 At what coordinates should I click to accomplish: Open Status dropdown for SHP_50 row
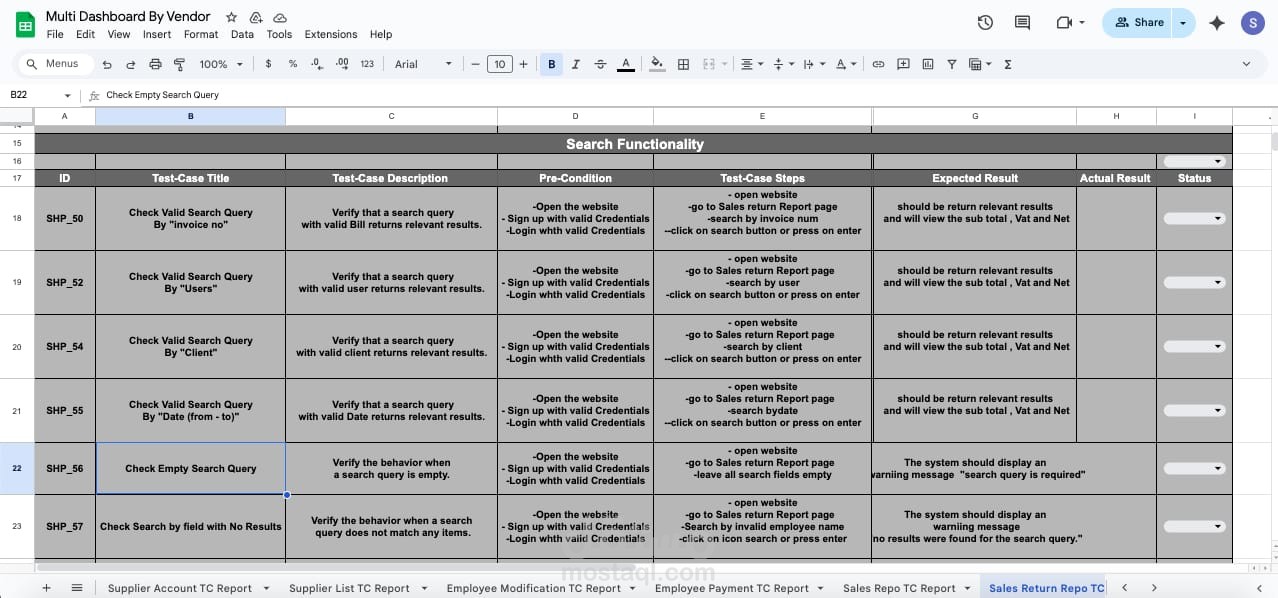pos(1194,218)
